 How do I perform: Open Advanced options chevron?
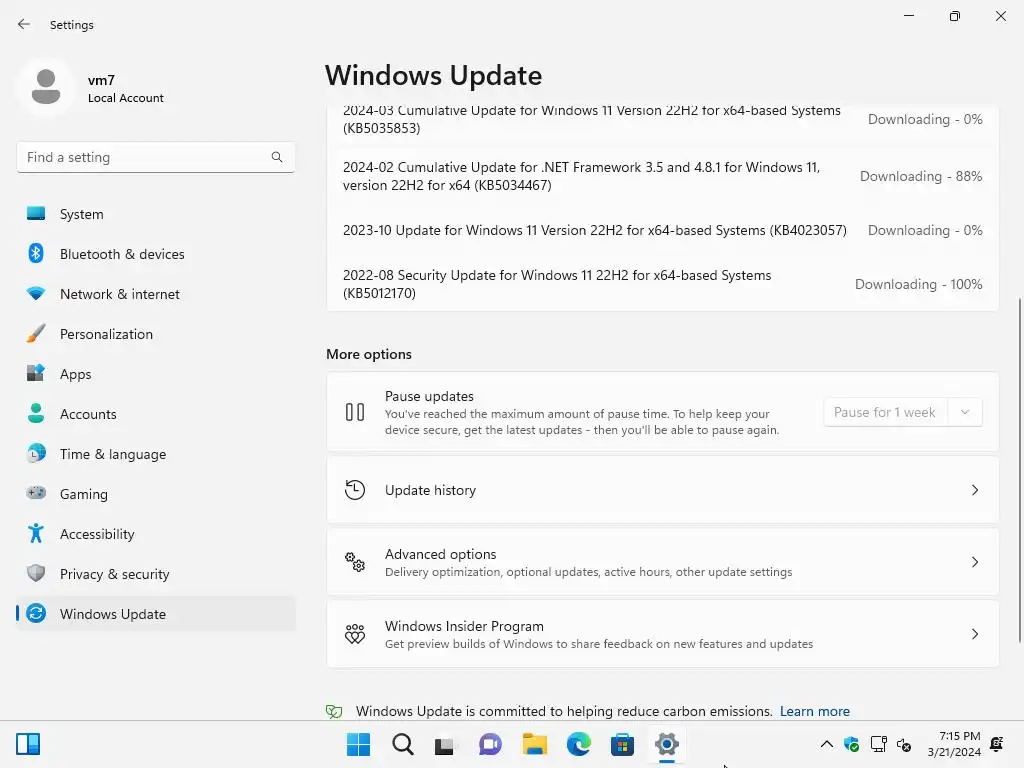(x=974, y=562)
